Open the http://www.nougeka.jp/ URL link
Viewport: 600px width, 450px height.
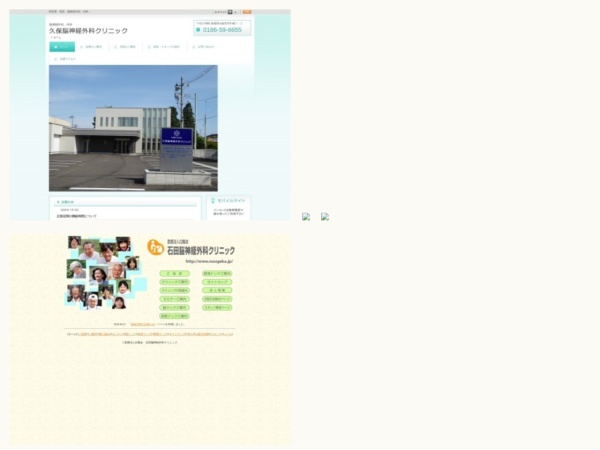(209, 261)
